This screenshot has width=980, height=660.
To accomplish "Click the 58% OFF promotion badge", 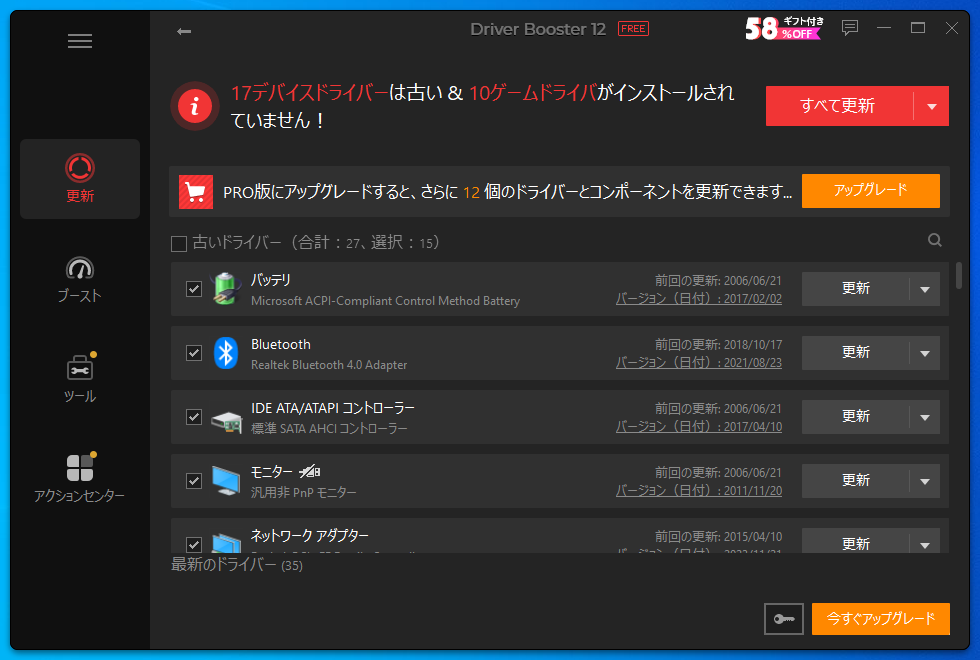I will (784, 28).
